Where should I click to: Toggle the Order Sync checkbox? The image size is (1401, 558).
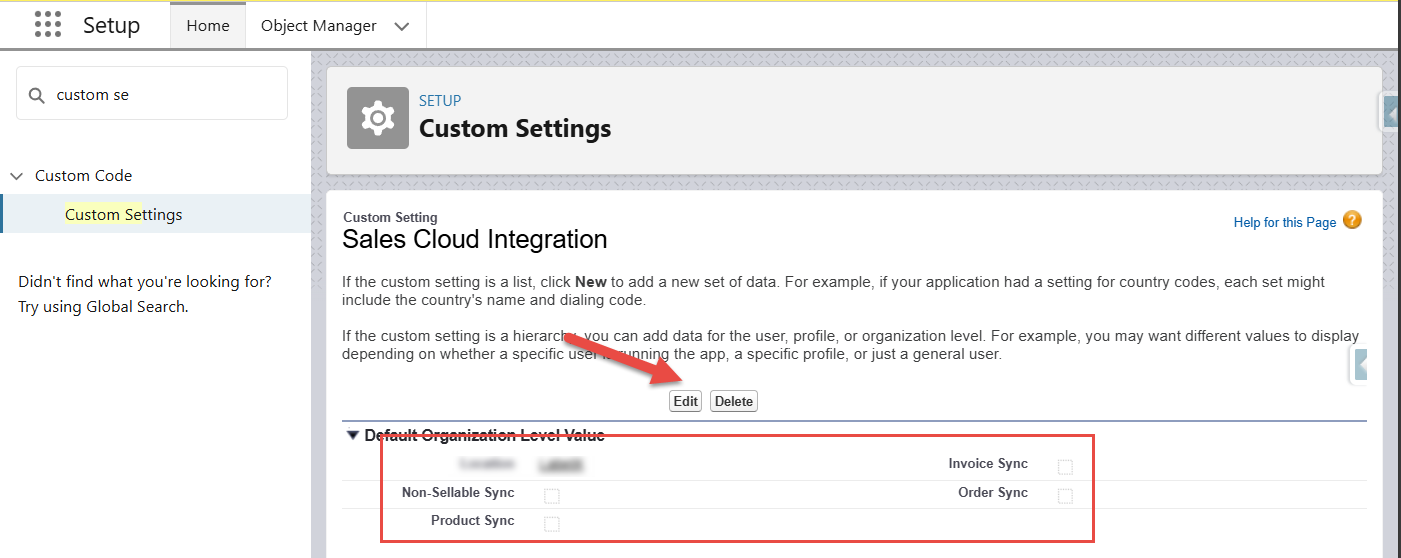[x=1065, y=496]
